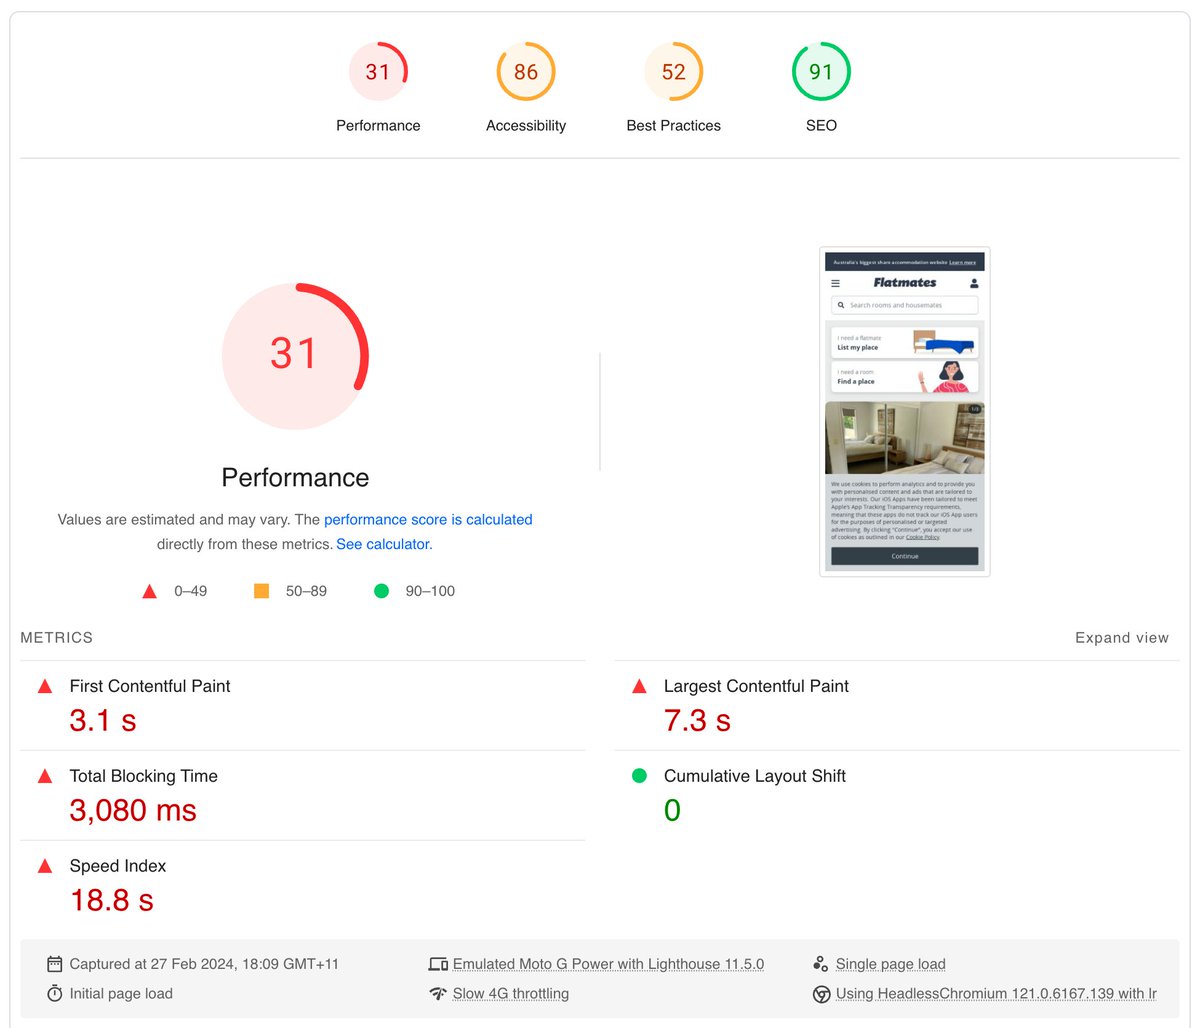Click the icon beside Single page load
Screen dimensions: 1200x1028
tap(820, 964)
